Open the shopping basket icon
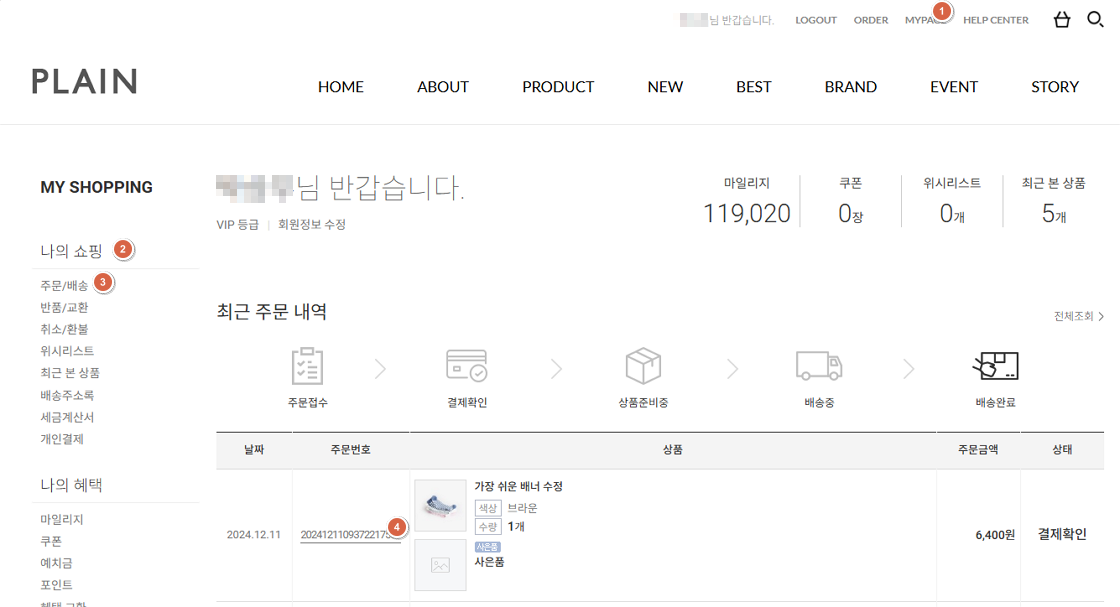 click(1062, 19)
